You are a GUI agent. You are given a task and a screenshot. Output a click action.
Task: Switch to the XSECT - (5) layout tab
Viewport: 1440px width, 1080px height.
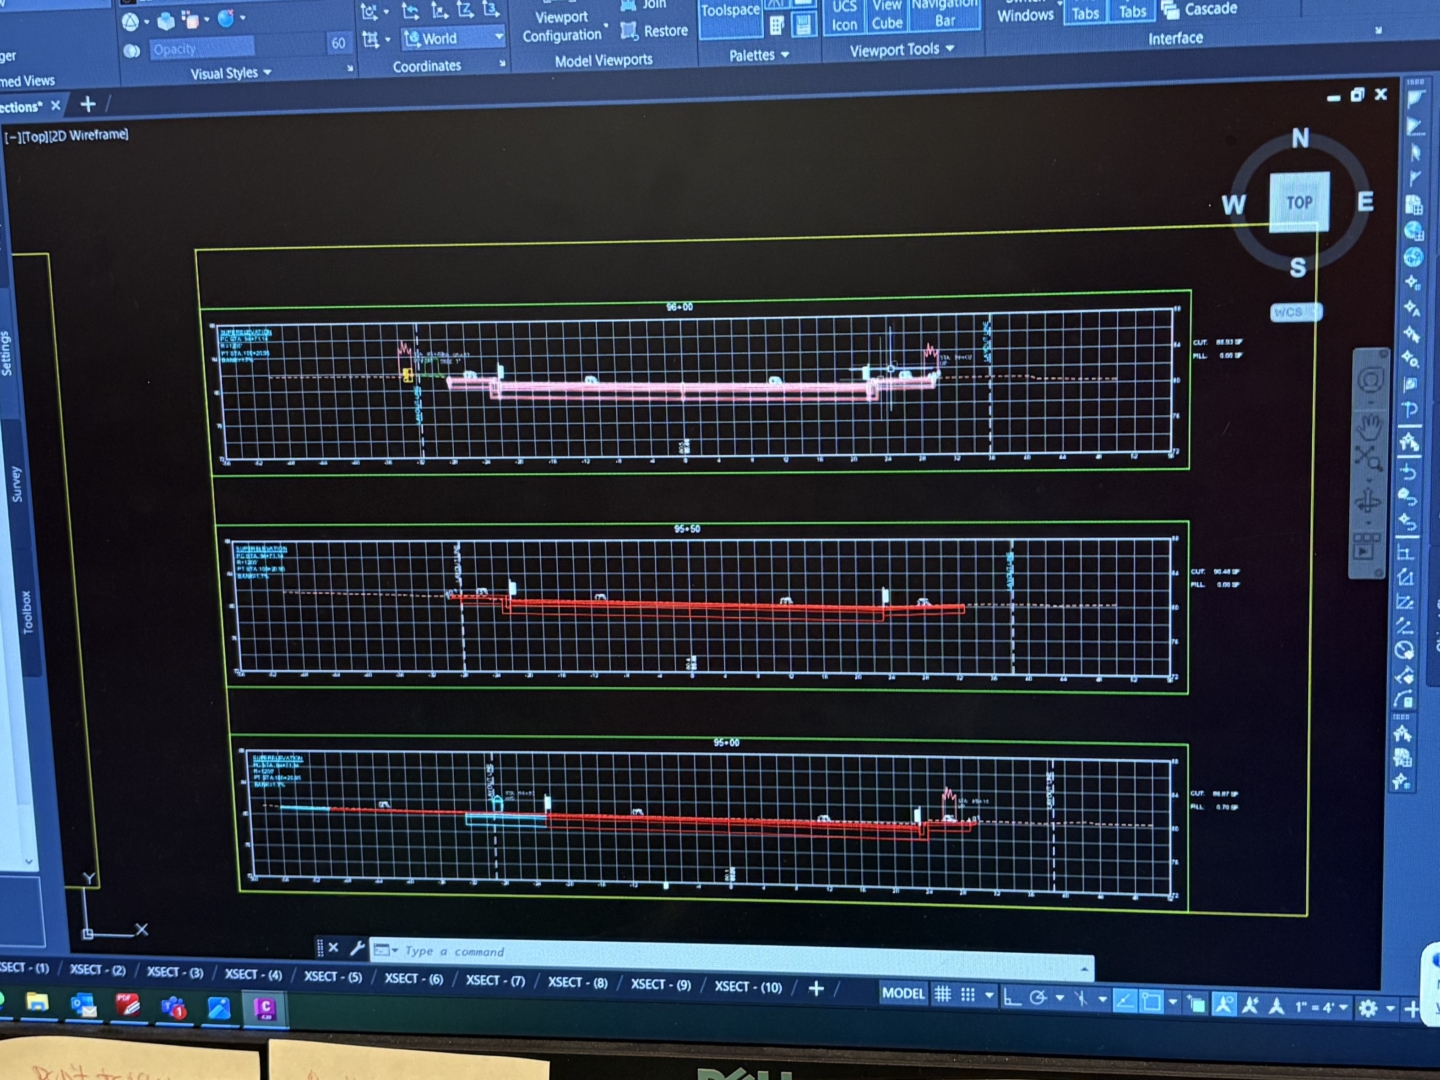point(333,977)
